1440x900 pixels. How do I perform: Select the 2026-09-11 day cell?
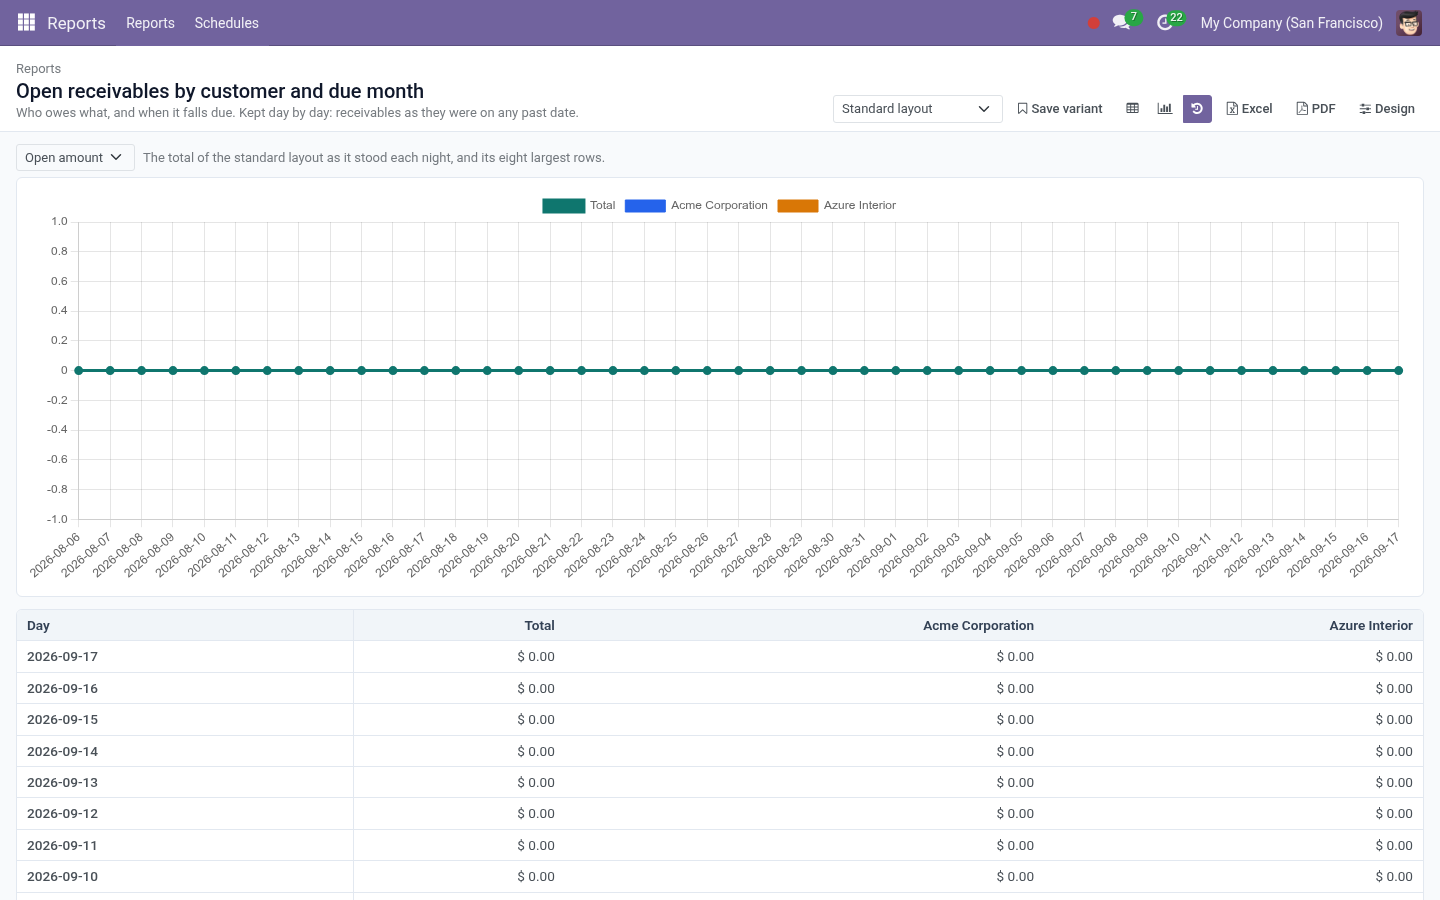point(185,846)
